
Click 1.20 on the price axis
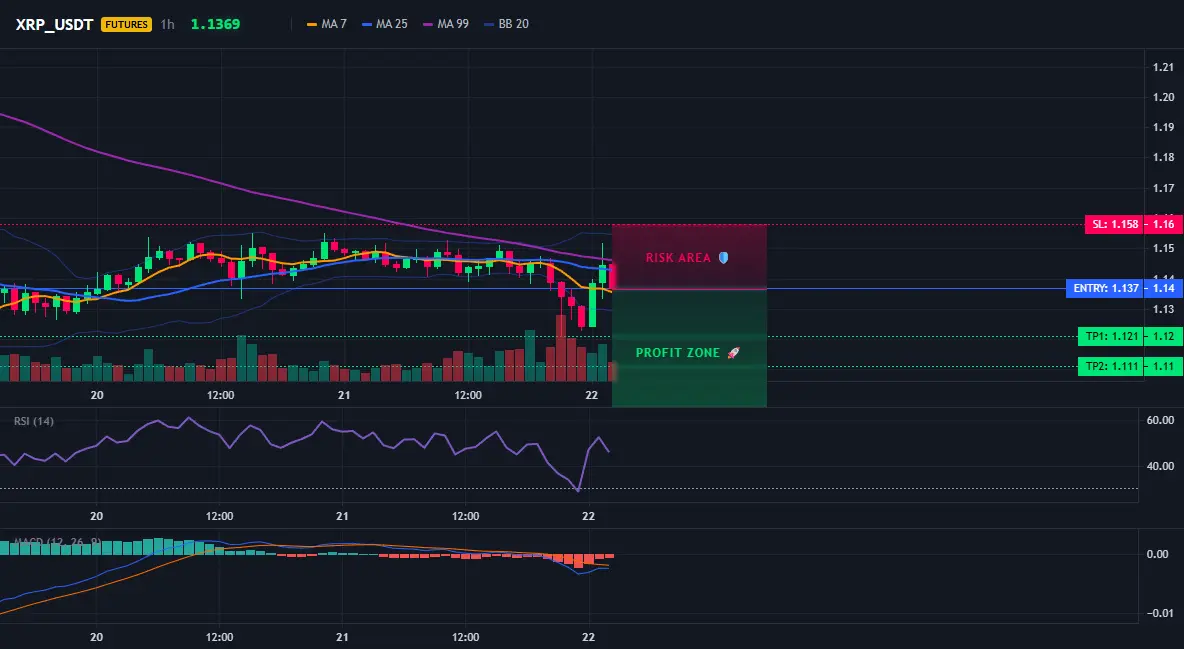point(1164,97)
